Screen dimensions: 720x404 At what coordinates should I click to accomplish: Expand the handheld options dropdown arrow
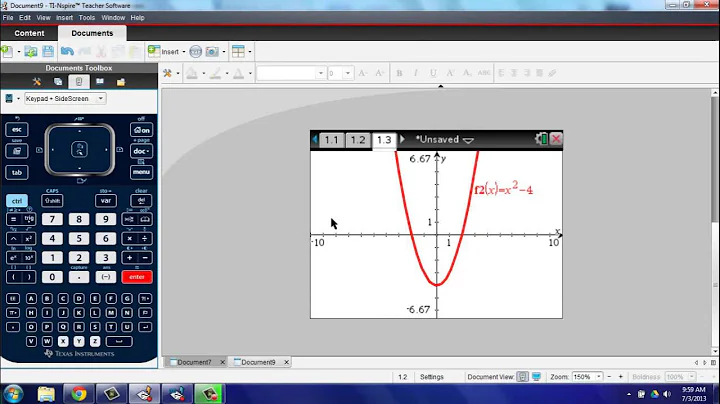coord(18,98)
